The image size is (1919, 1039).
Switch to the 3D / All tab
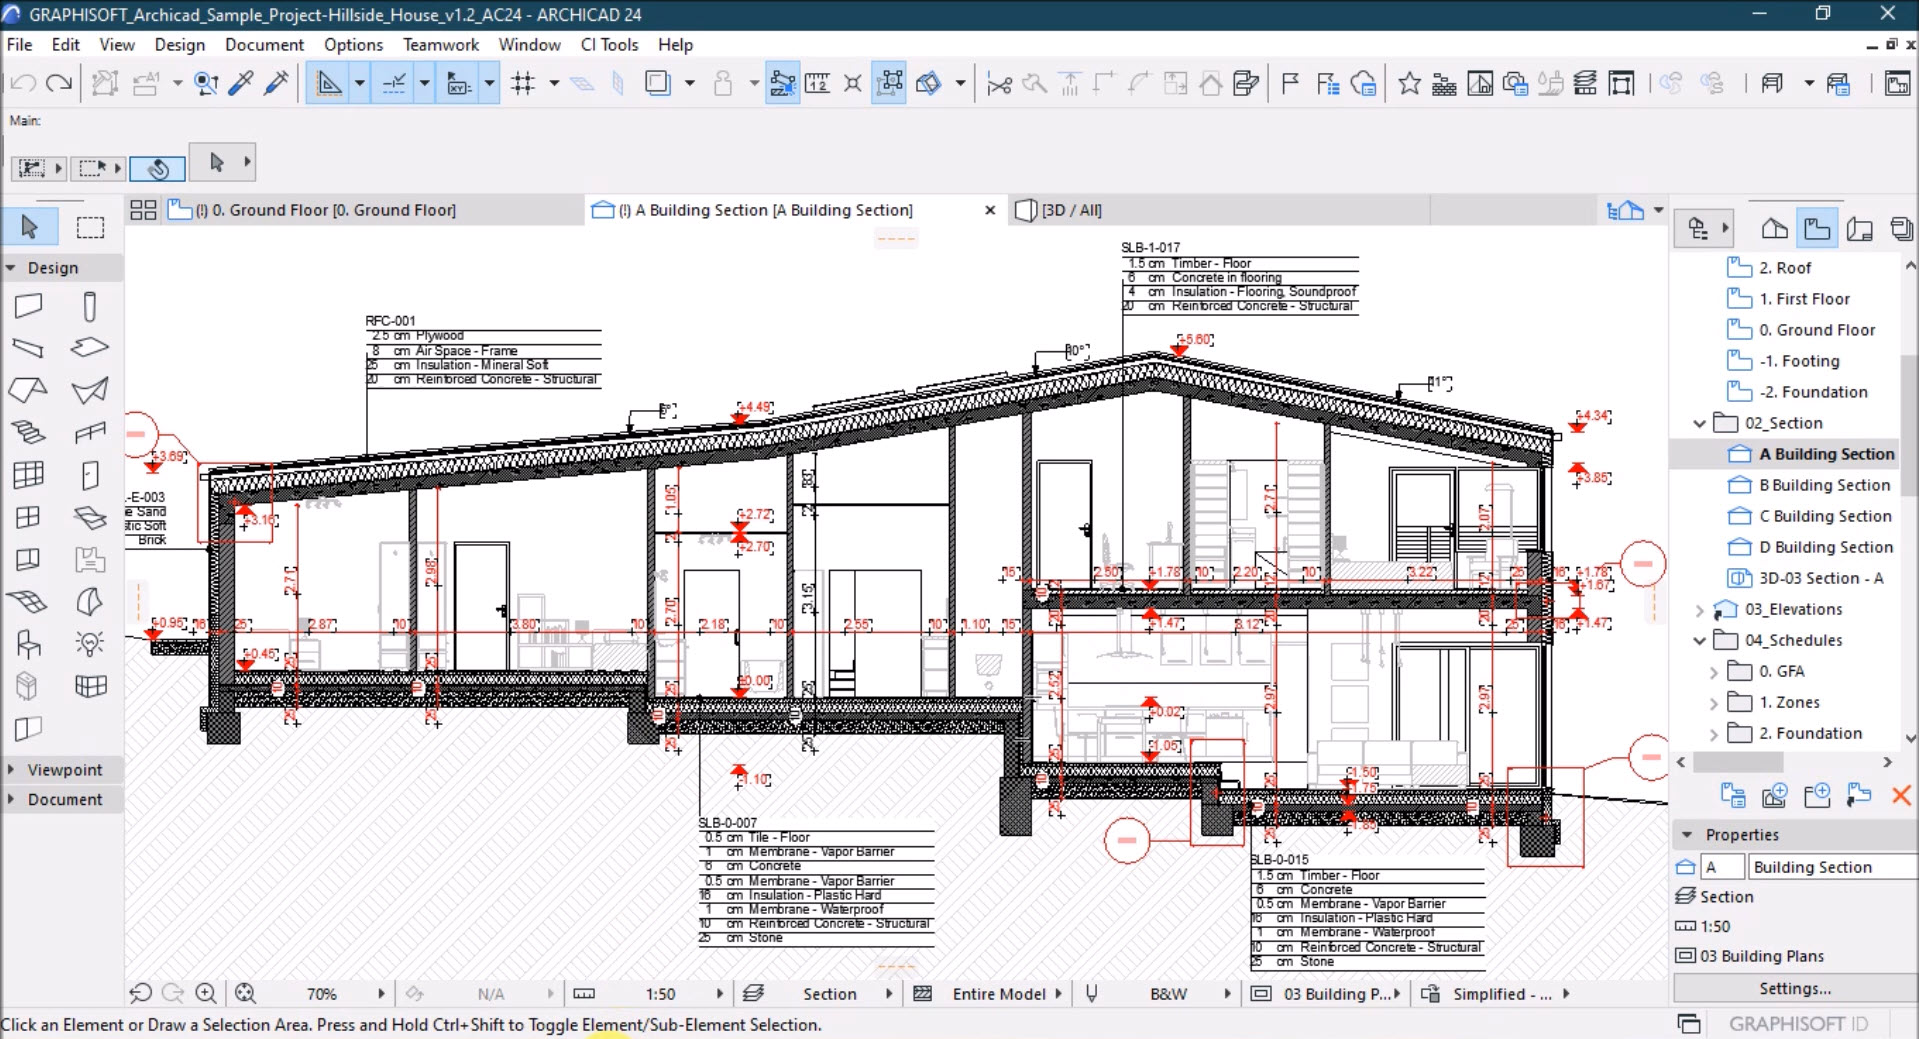coord(1072,210)
